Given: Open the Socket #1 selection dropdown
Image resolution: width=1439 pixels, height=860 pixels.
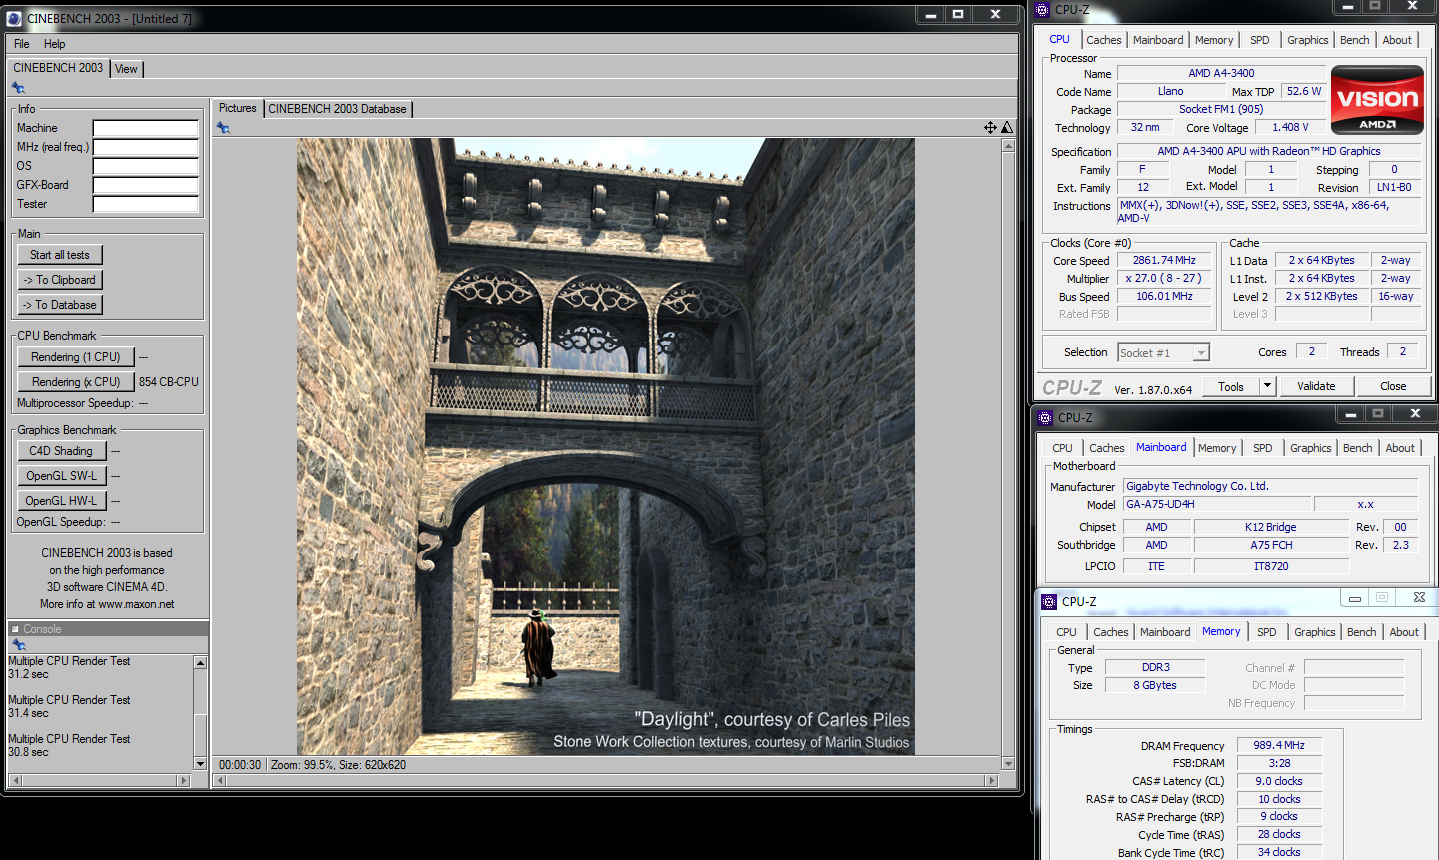Looking at the screenshot, I should coord(1201,352).
